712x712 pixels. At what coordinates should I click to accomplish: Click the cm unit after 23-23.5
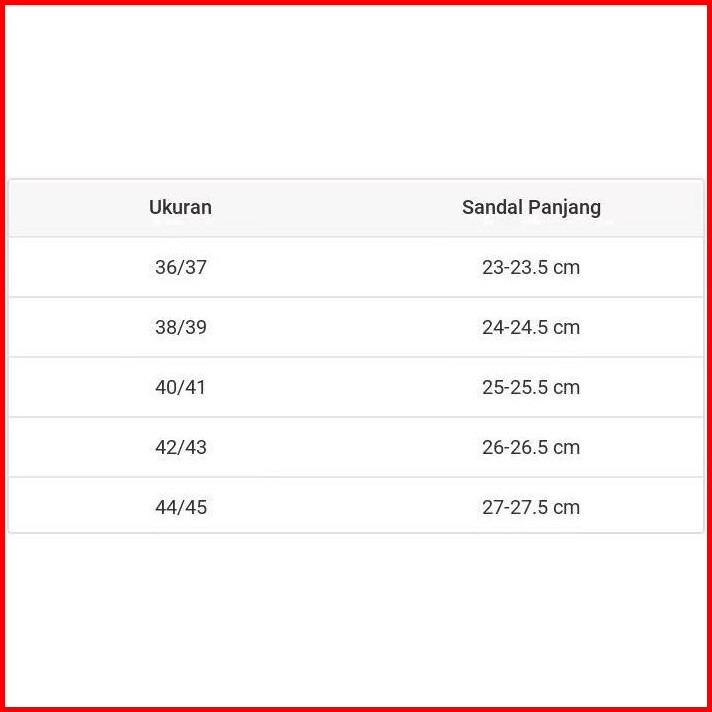(567, 268)
